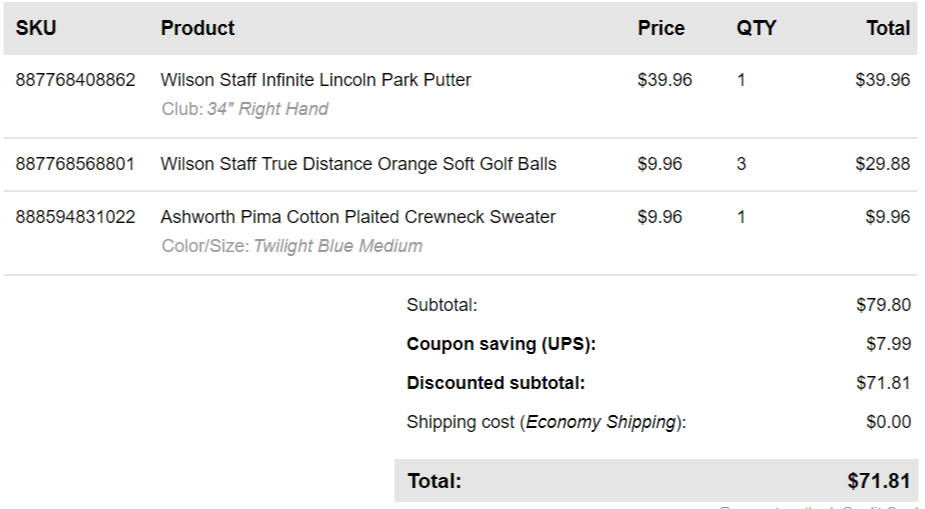Screen dimensions: 925x509
Task: Click the golf balls quantity value 3
Action: pos(741,164)
